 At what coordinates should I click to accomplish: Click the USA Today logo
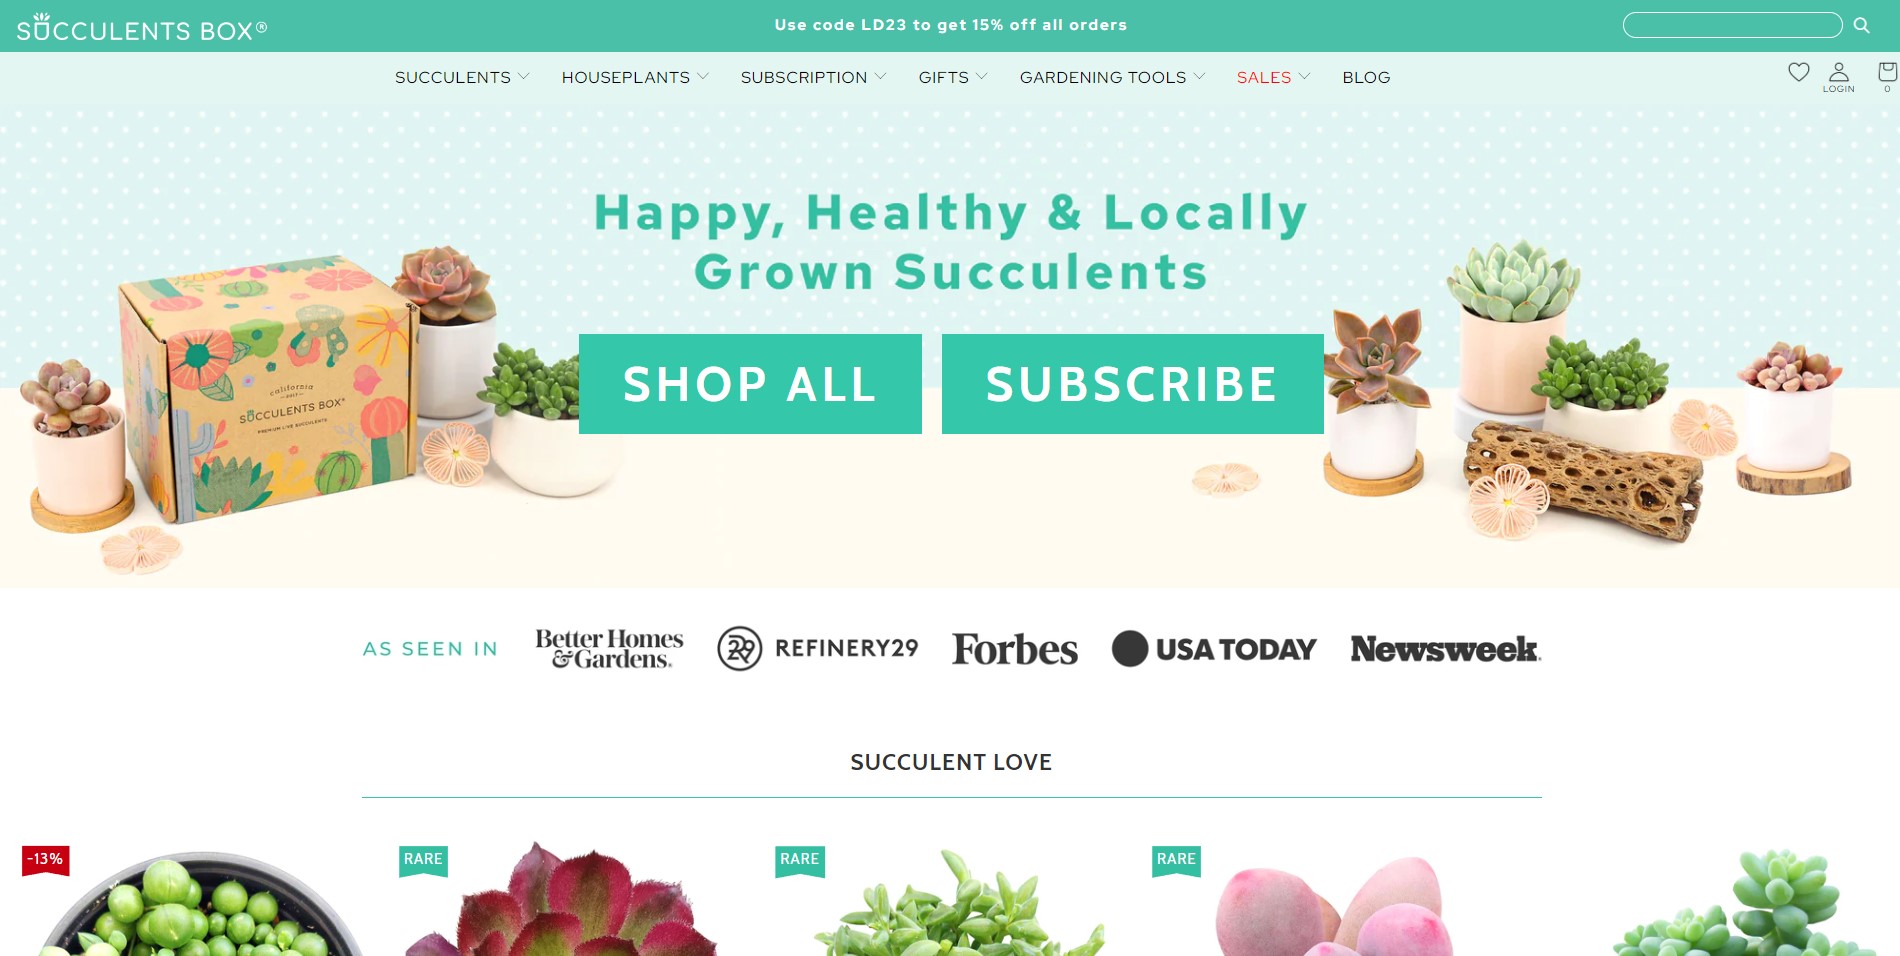[1214, 649]
